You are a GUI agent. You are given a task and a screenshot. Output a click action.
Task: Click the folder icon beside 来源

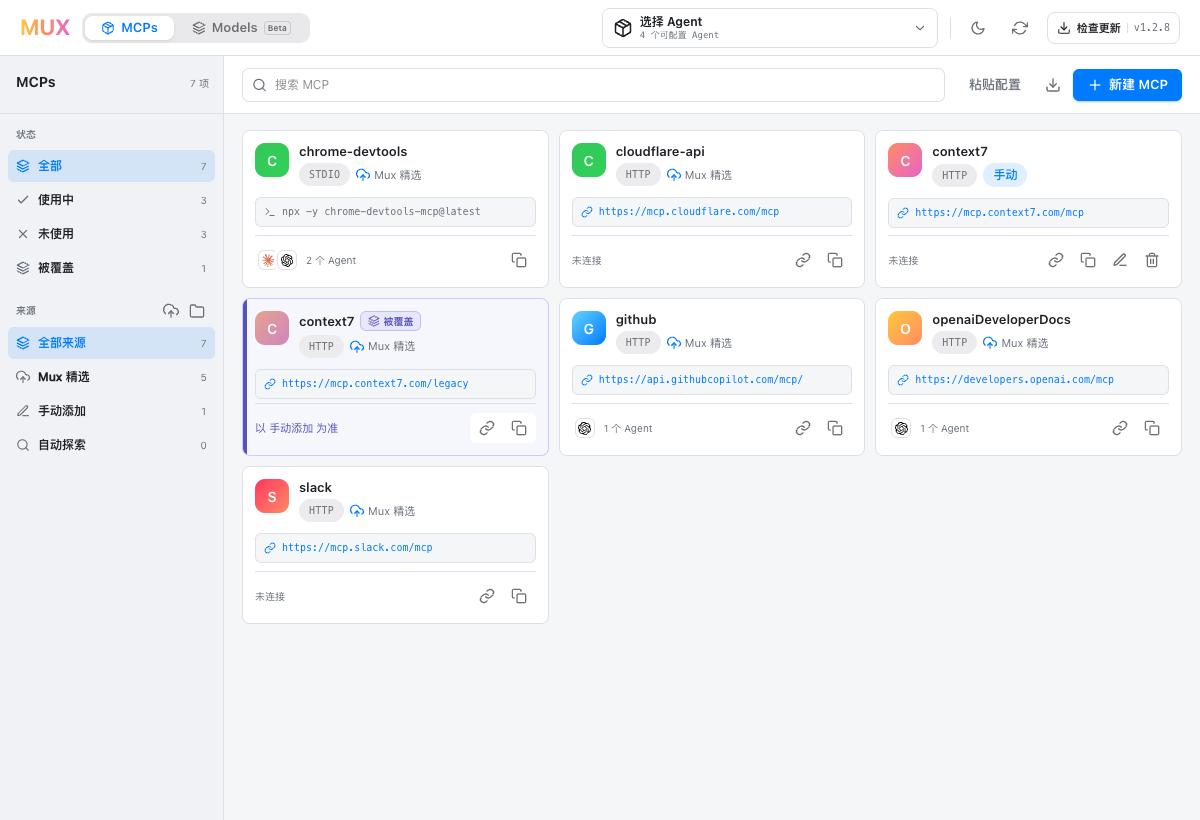pyautogui.click(x=197, y=311)
